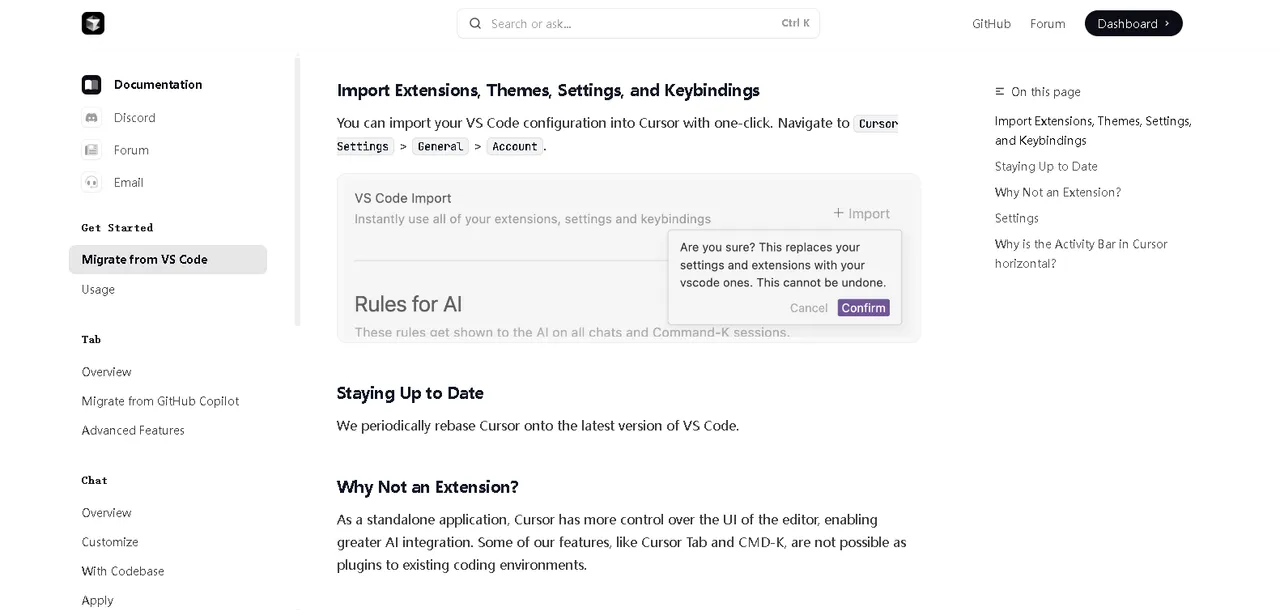The height and width of the screenshot is (610, 1280).
Task: Open Advanced Features under Tab
Action: pos(133,430)
